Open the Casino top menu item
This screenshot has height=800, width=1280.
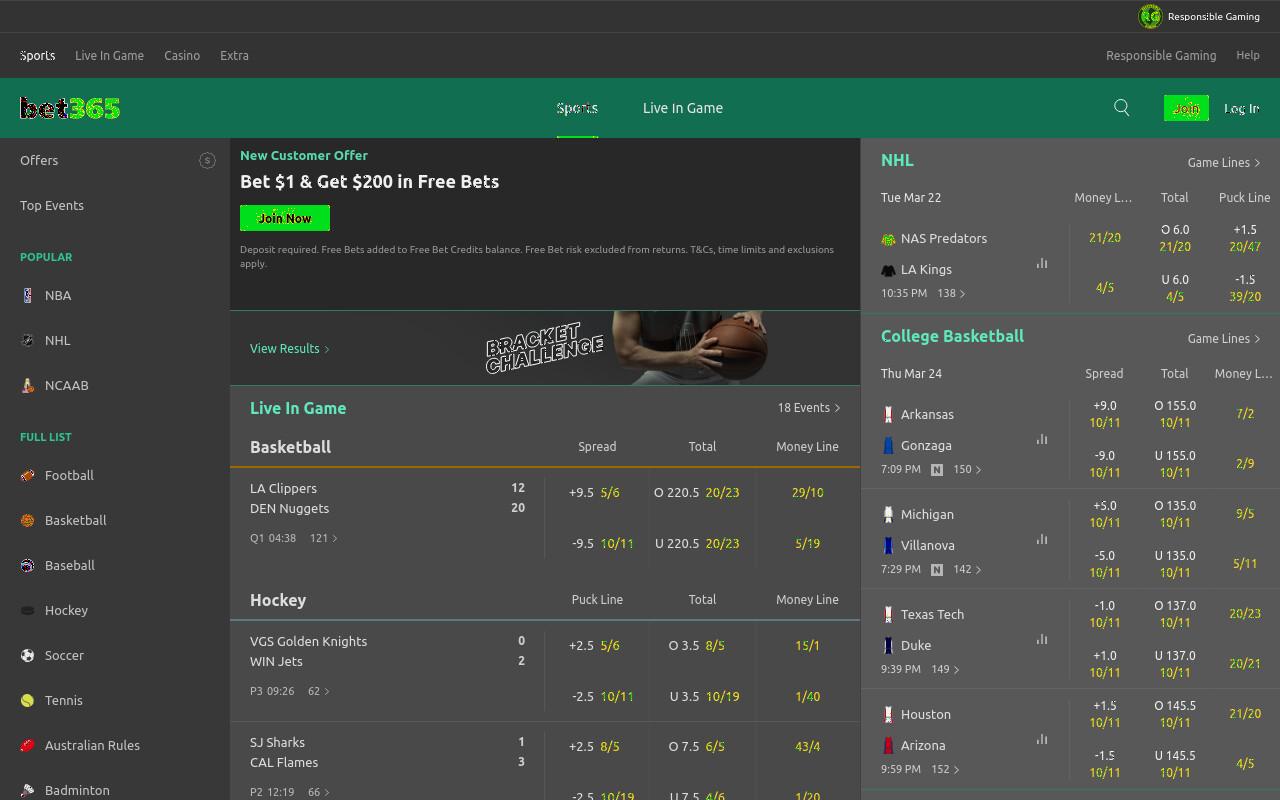click(182, 55)
